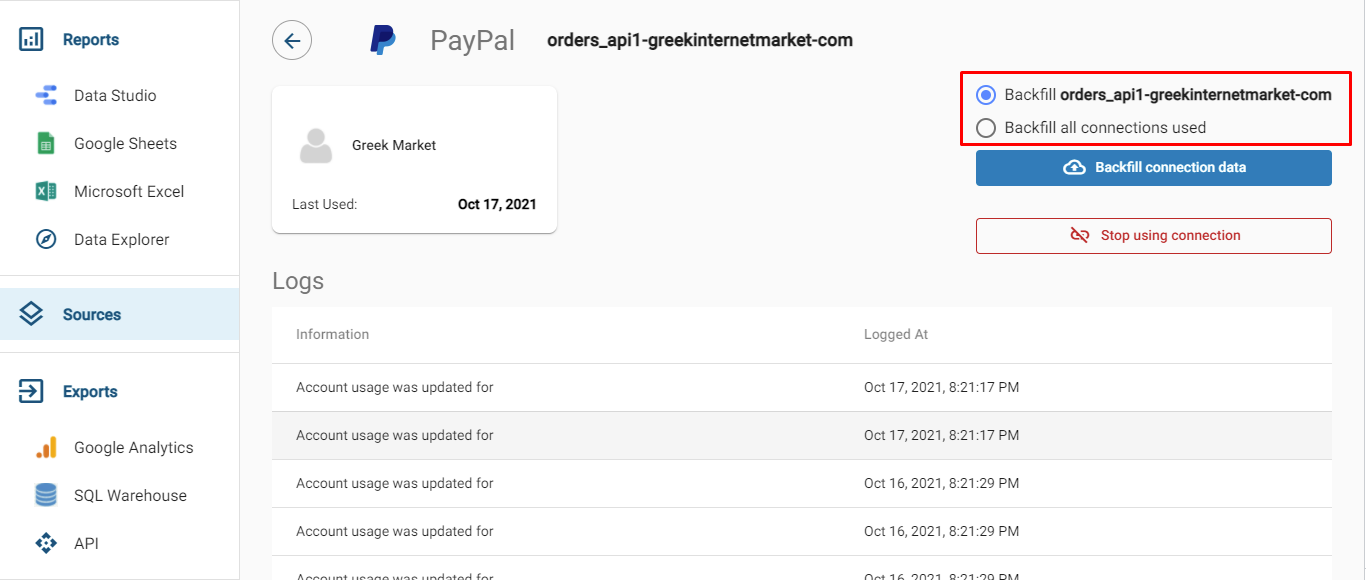Click the Google Analytics icon
This screenshot has width=1366, height=580.
(x=46, y=448)
